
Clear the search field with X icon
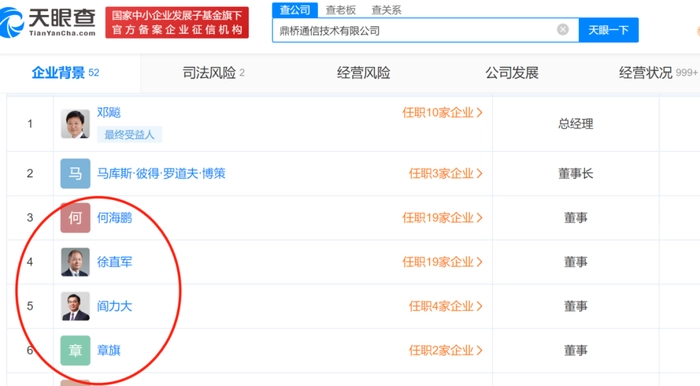(x=562, y=30)
